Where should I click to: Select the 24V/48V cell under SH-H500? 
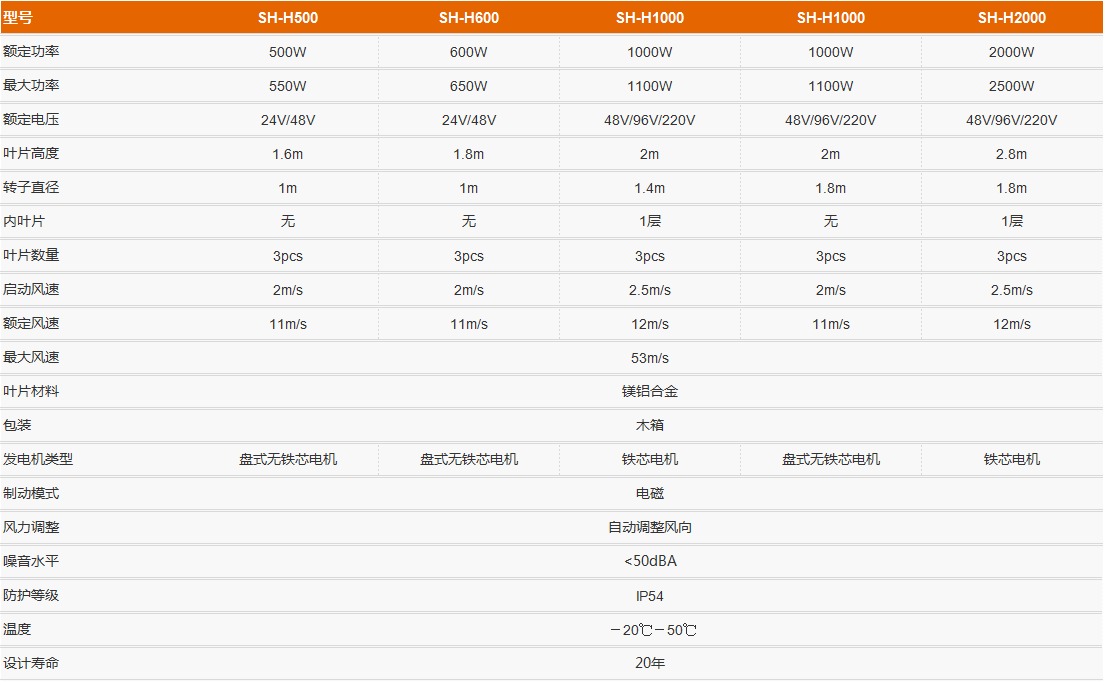pos(288,120)
